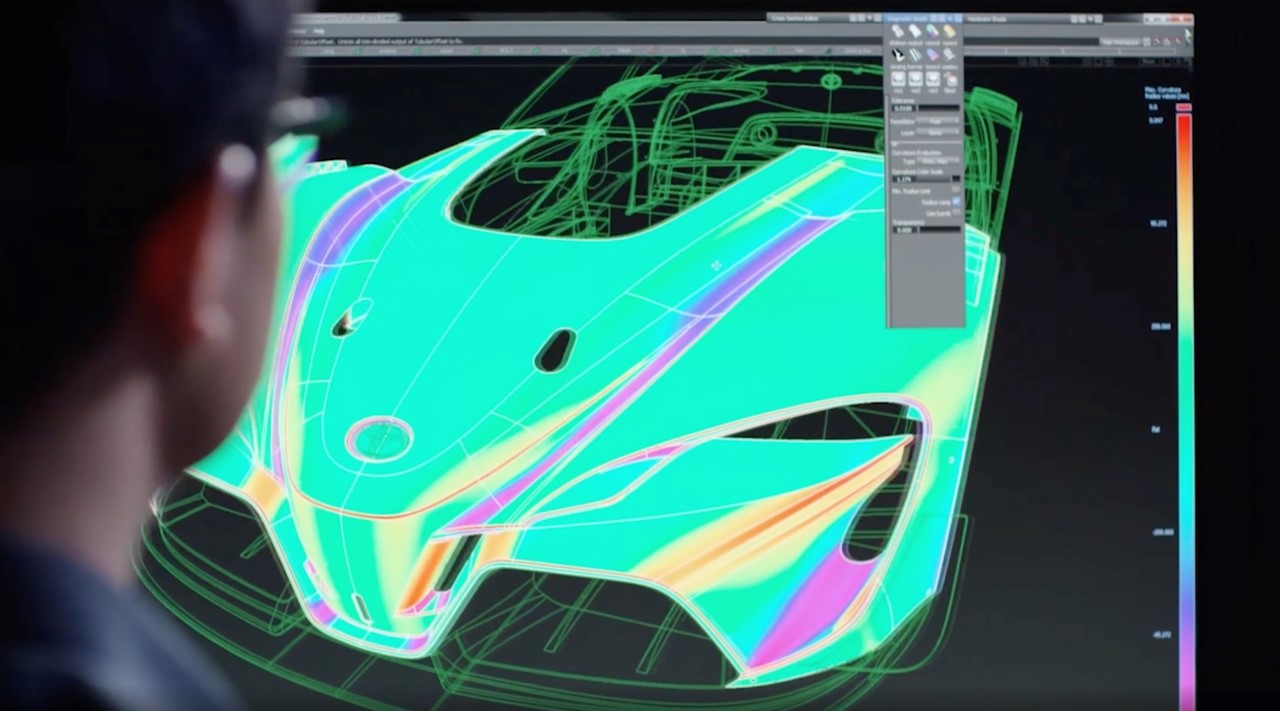The image size is (1280, 711).
Task: Click the Tolerance value input field
Action: [x=904, y=108]
